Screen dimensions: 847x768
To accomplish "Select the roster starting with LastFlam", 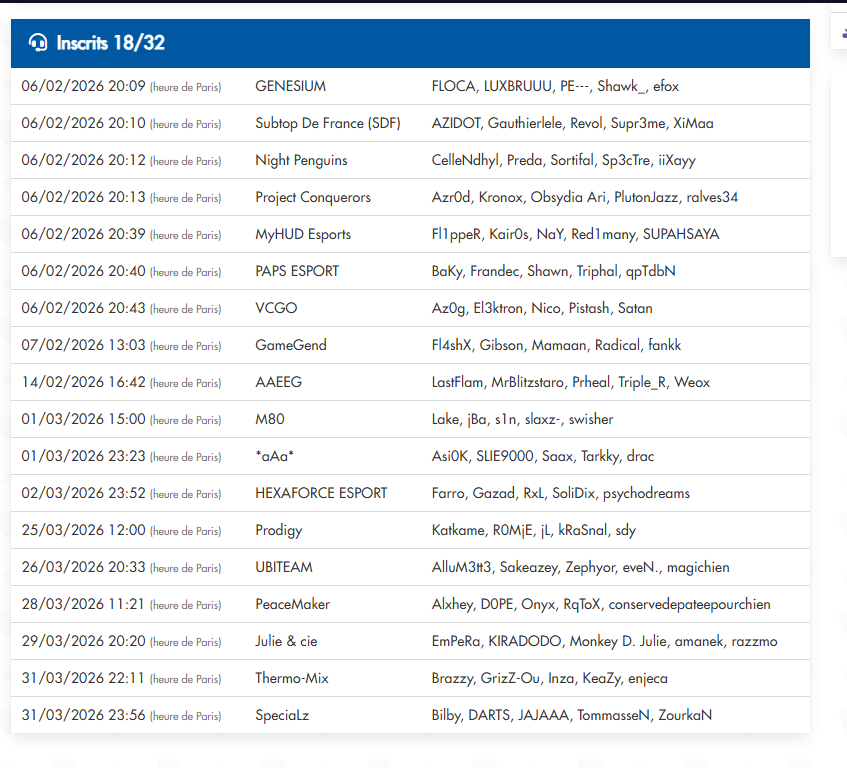I will tap(571, 382).
